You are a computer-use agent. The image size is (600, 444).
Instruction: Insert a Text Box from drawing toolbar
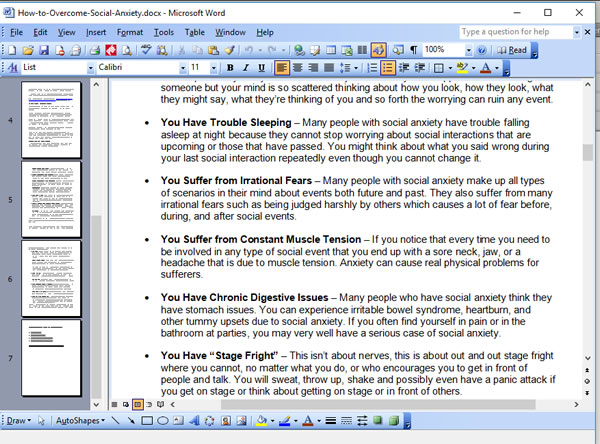click(x=178, y=421)
